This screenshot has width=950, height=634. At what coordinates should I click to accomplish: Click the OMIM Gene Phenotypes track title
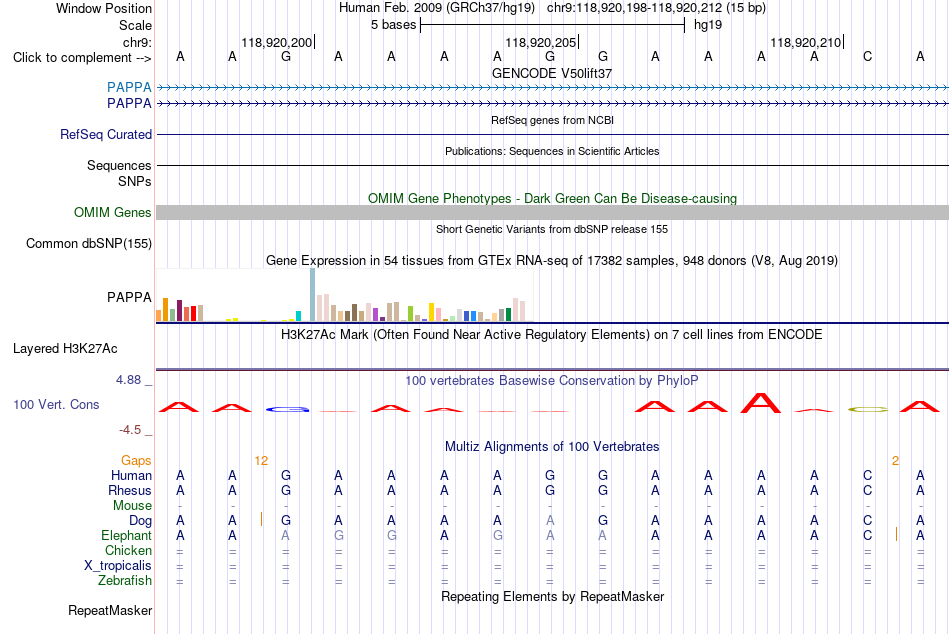[x=553, y=198]
